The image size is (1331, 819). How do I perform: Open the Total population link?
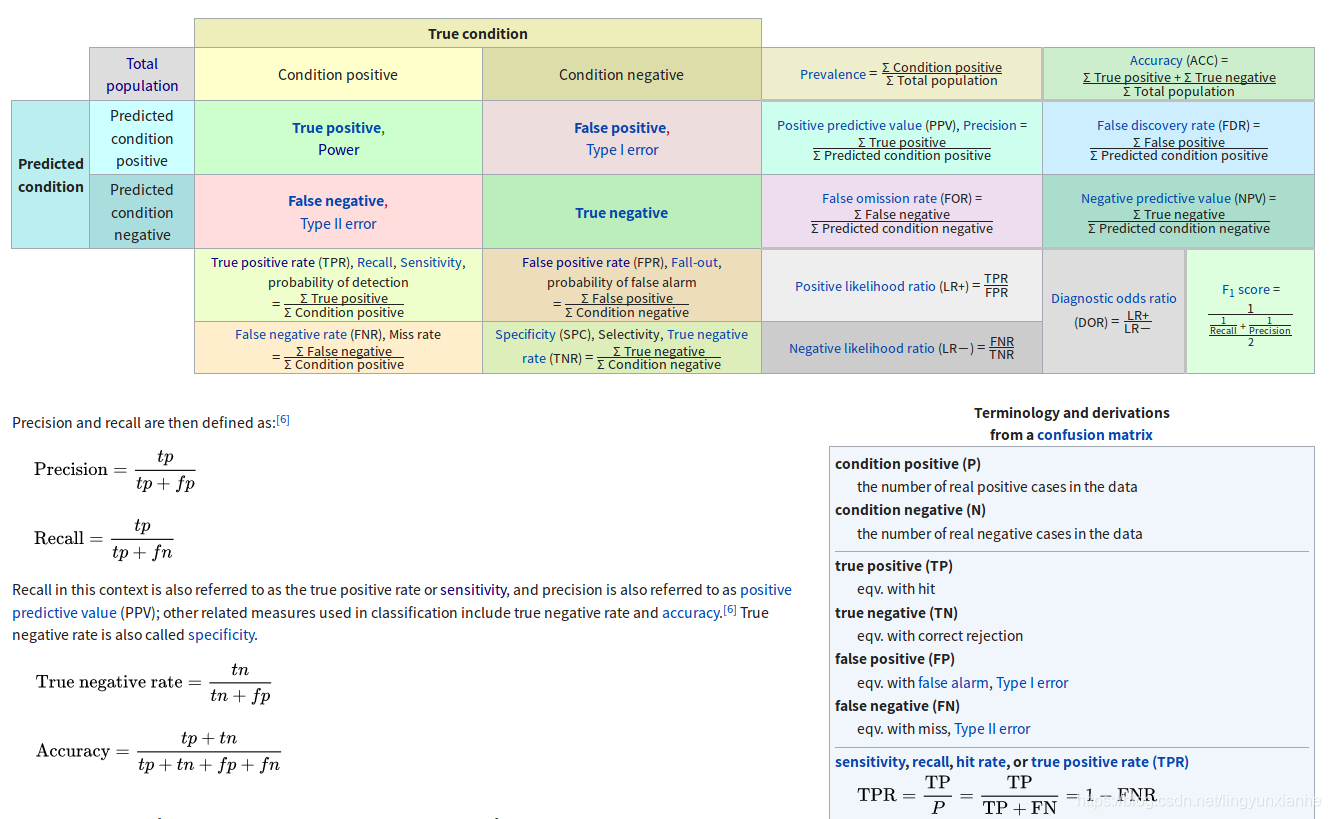[x=142, y=75]
